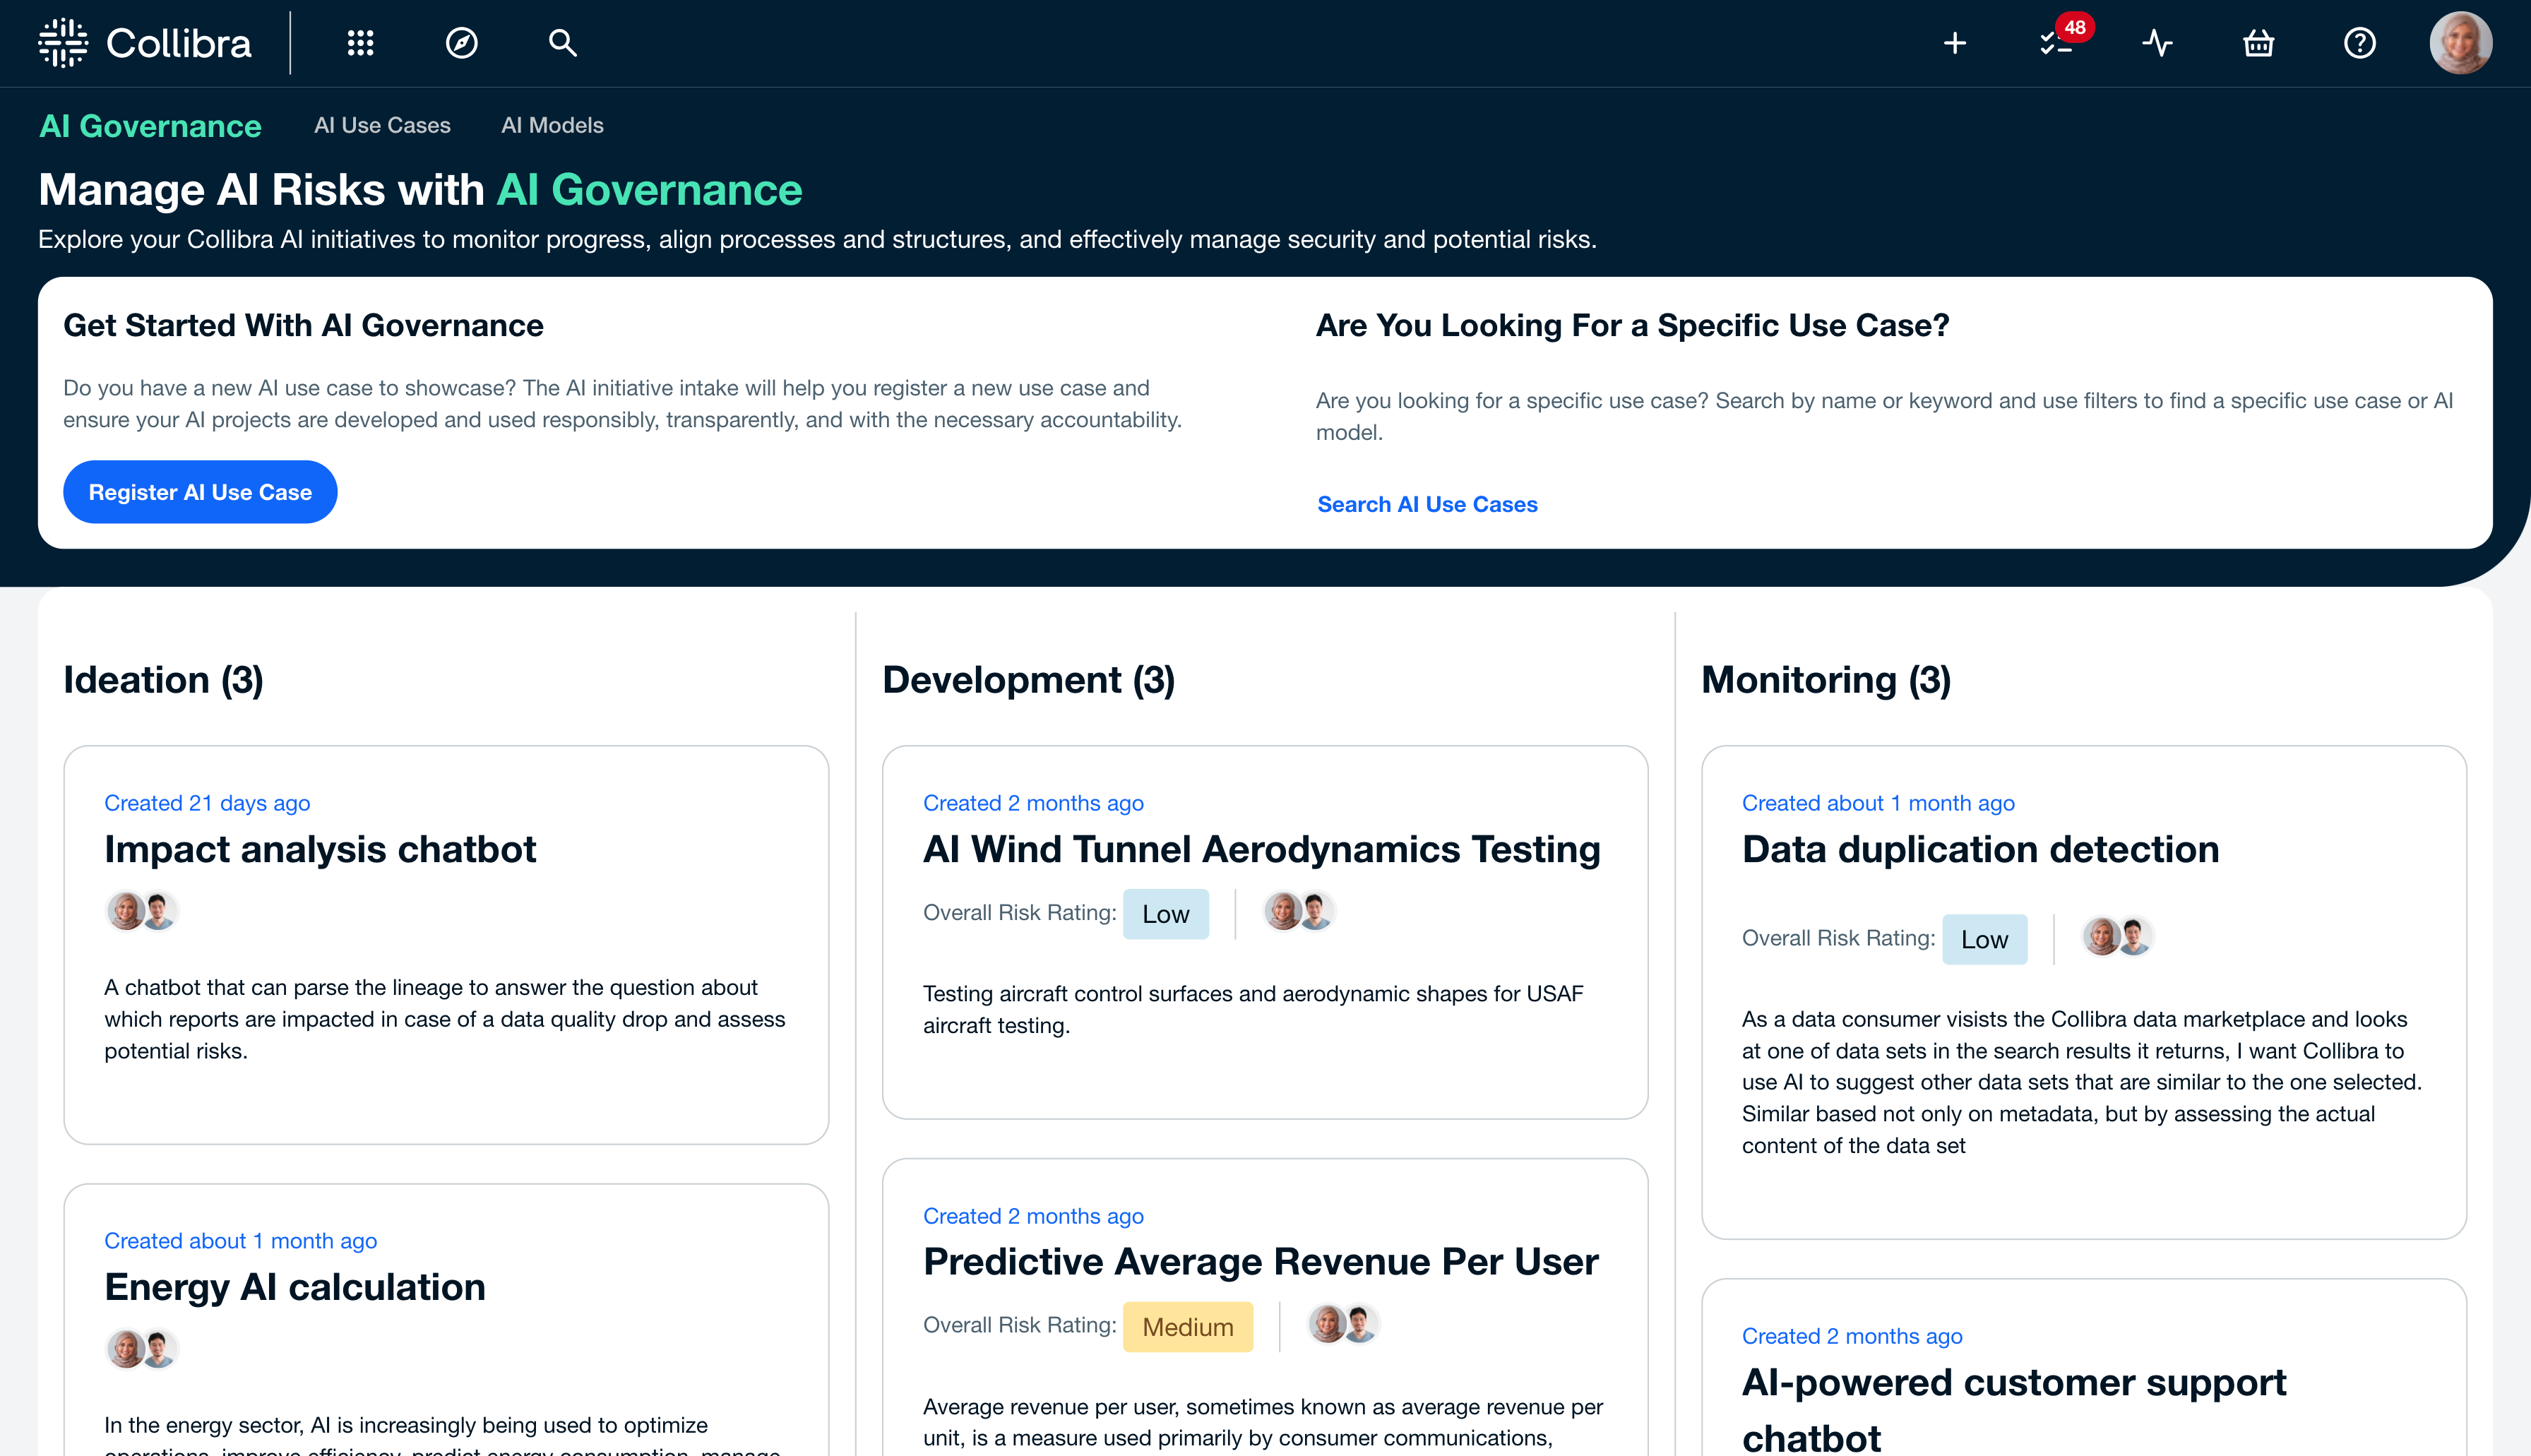Click avatars on Energy AI calculation card
This screenshot has height=1456, width=2531.
(x=142, y=1349)
